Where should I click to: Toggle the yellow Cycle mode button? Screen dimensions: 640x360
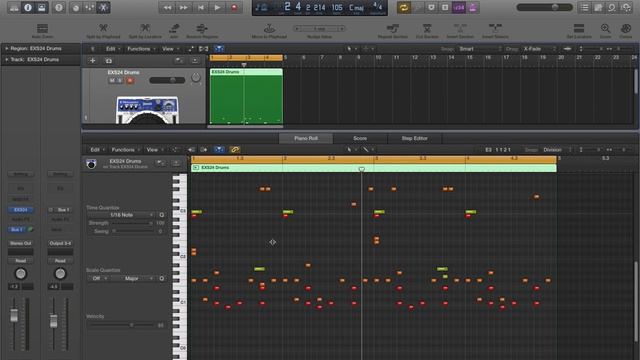(x=404, y=7)
